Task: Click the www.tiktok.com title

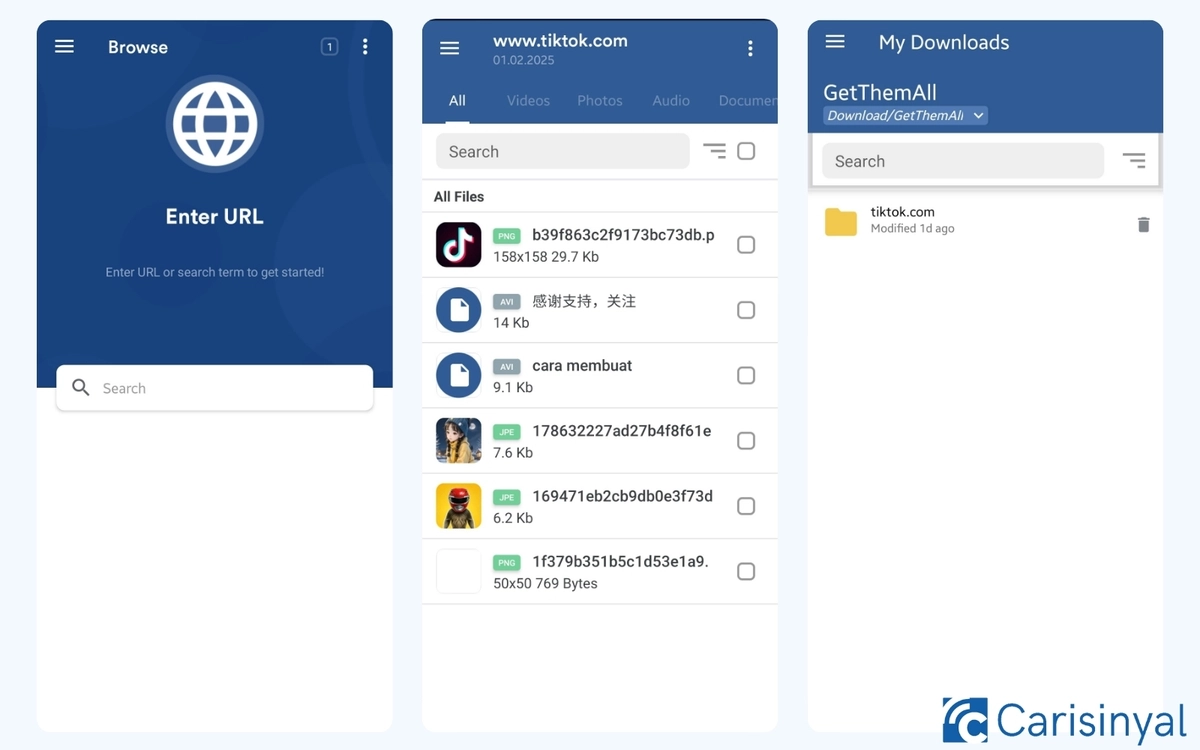Action: [560, 41]
